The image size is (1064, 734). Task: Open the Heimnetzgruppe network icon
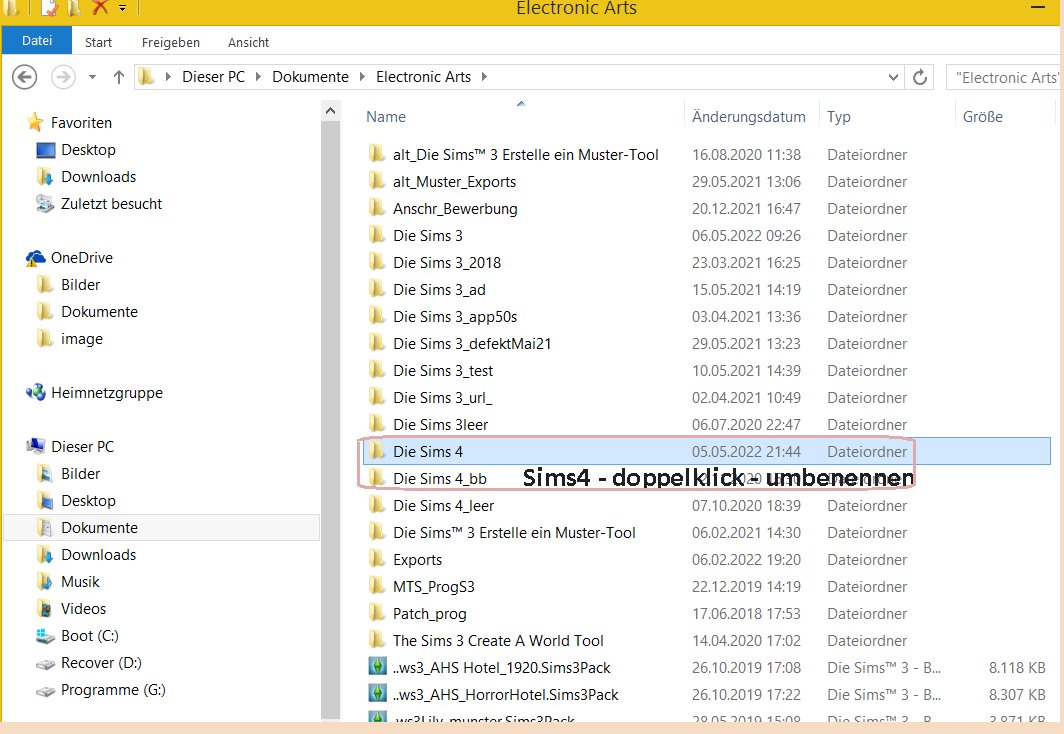click(x=36, y=393)
